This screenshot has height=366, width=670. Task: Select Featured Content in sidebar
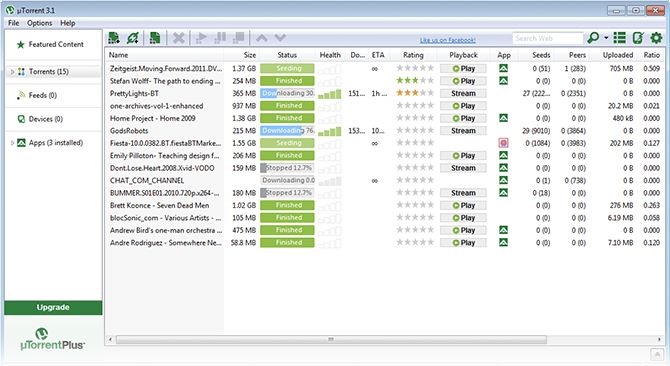coord(53,44)
